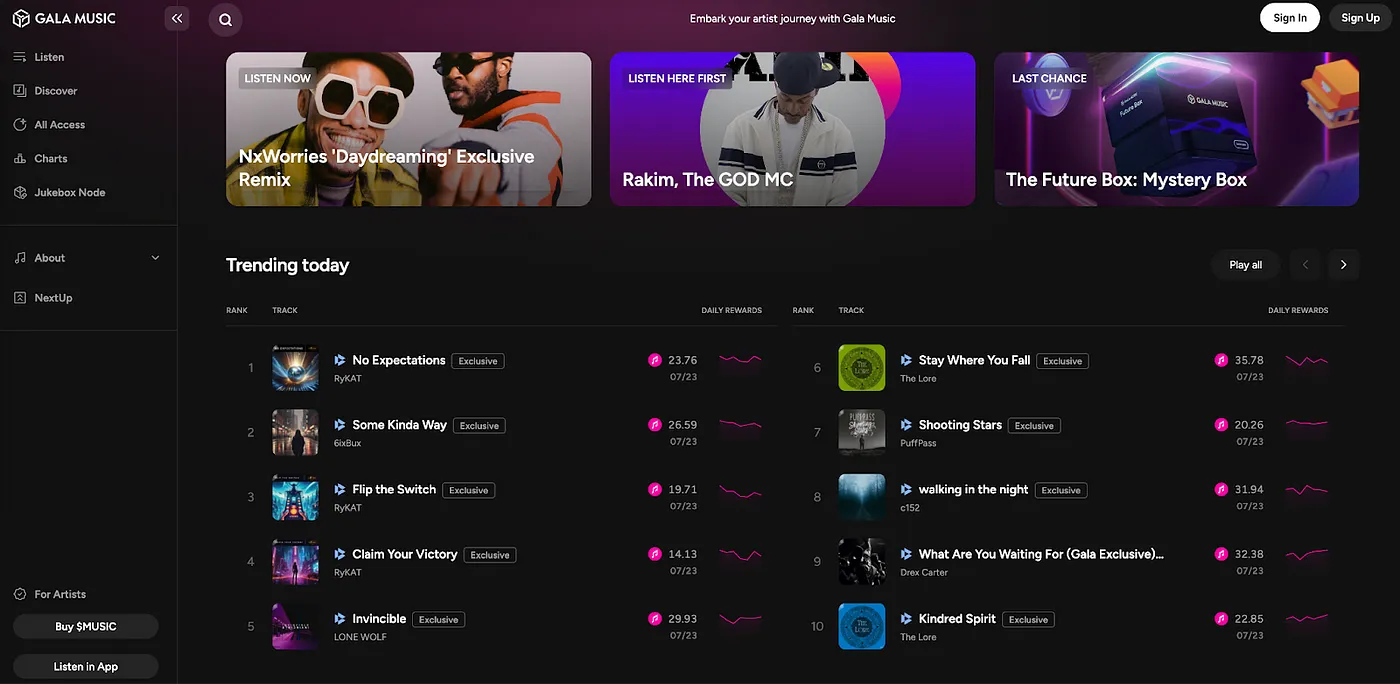Click the All Access sidebar icon
This screenshot has height=684, width=1400.
pyautogui.click(x=20, y=125)
